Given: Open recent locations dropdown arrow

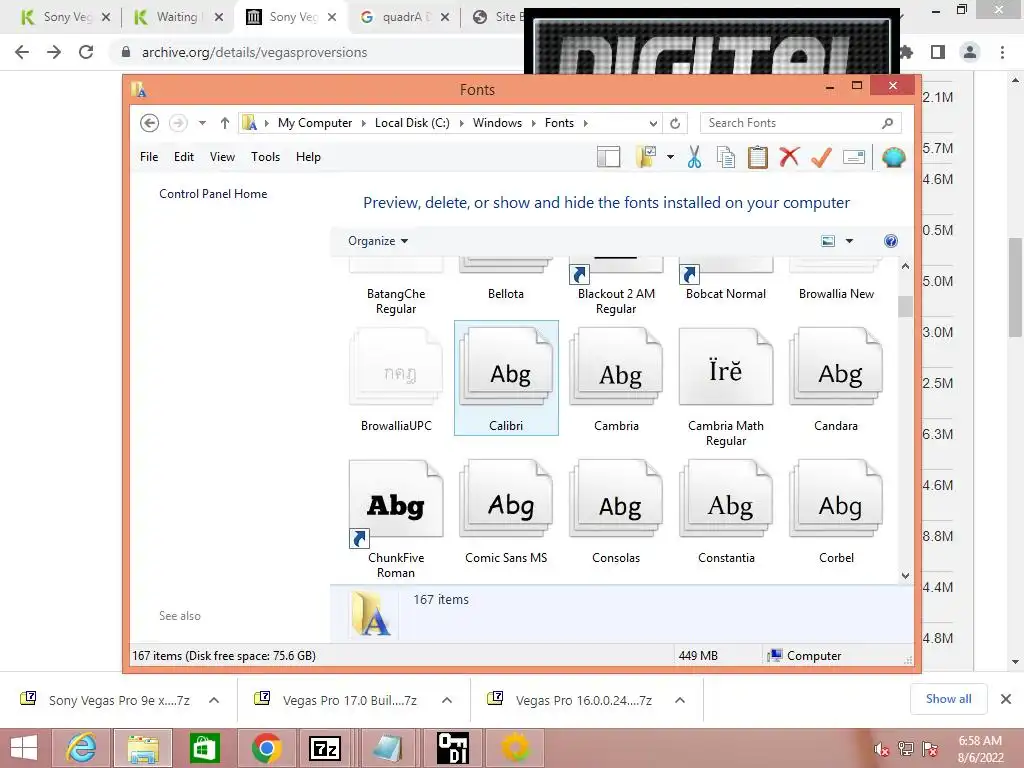Looking at the screenshot, I should pos(202,123).
